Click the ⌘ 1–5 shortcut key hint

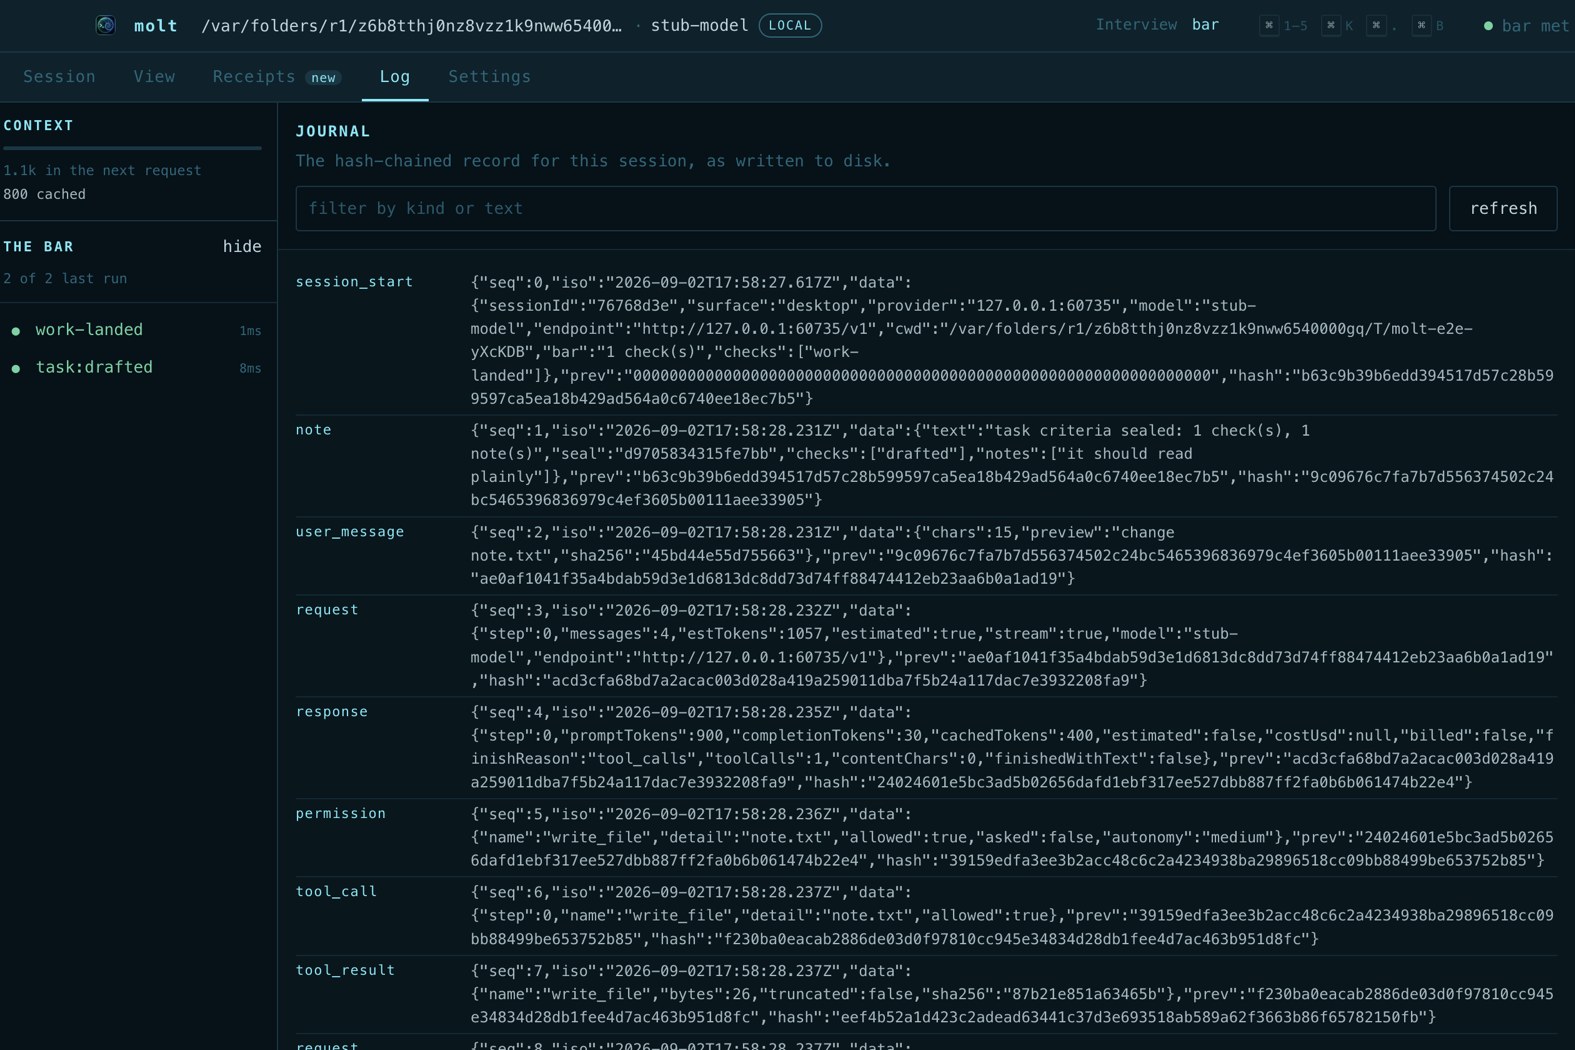[1284, 25]
